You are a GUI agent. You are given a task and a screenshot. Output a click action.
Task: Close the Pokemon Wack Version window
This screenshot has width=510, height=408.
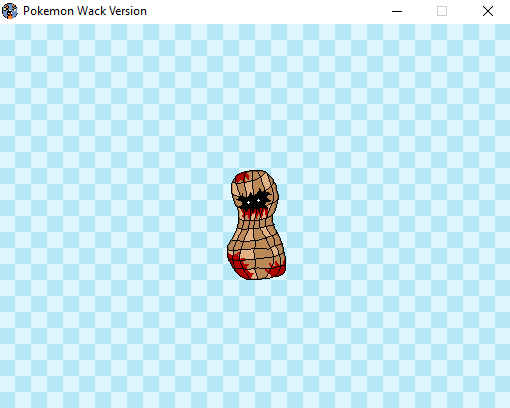point(488,11)
